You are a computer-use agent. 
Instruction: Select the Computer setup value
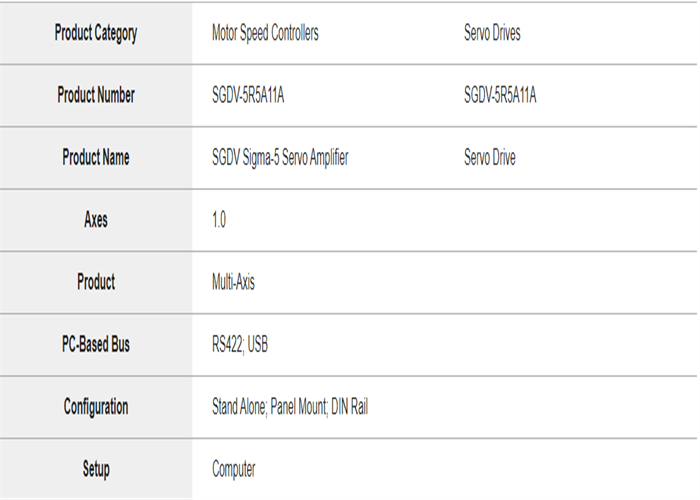click(x=233, y=469)
